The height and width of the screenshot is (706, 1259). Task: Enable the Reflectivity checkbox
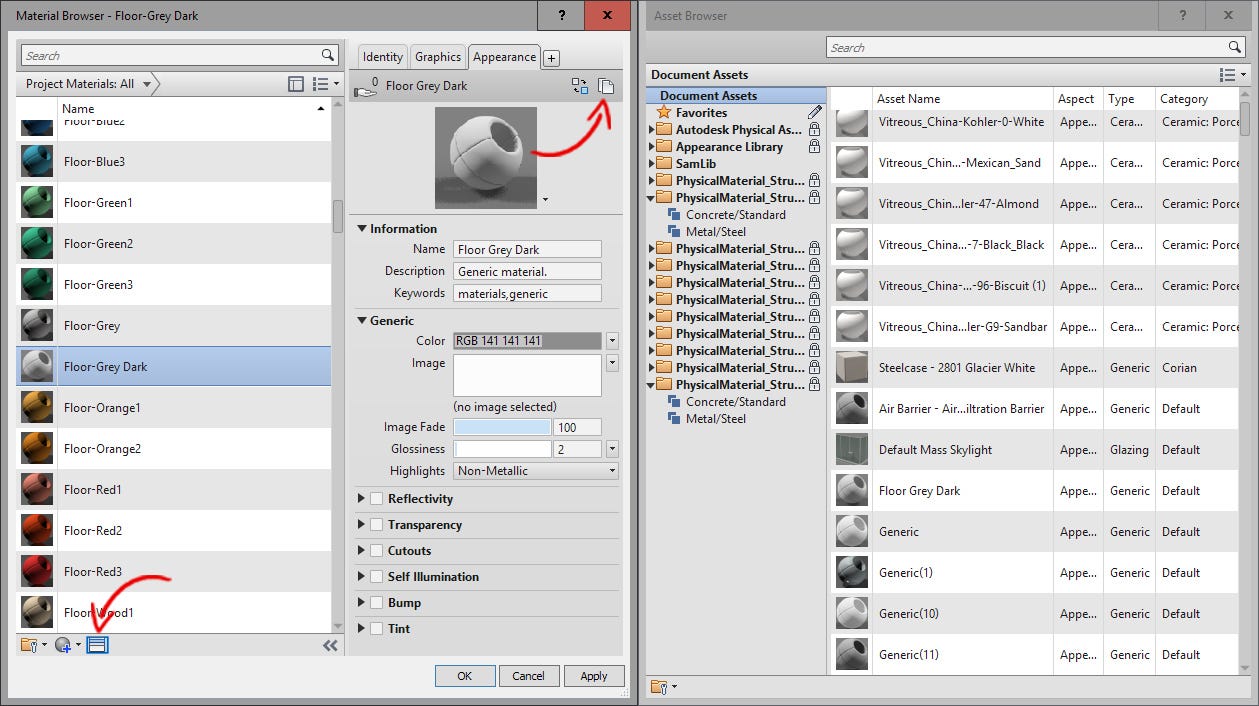pos(377,498)
